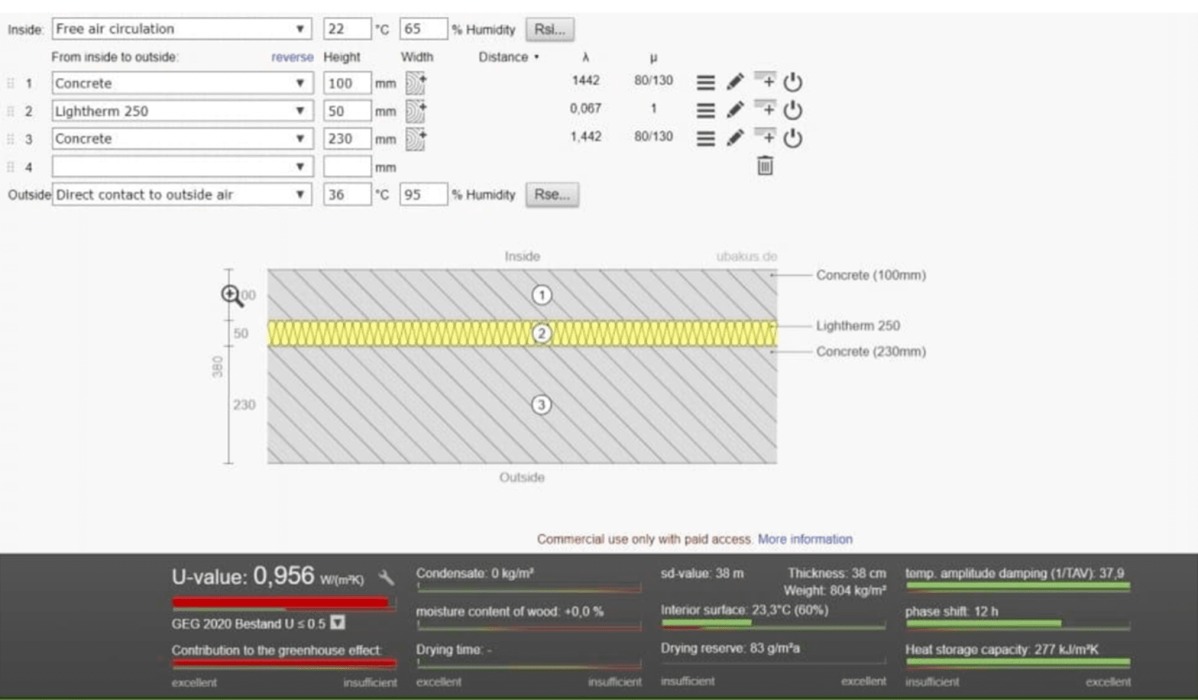Click the red U-value rating bar
The width and height of the screenshot is (1198, 700).
(x=281, y=603)
